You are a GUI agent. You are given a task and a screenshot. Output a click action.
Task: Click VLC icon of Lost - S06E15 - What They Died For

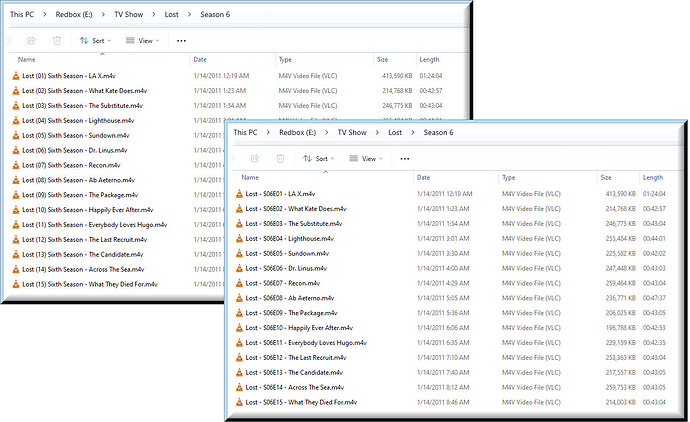(x=239, y=402)
